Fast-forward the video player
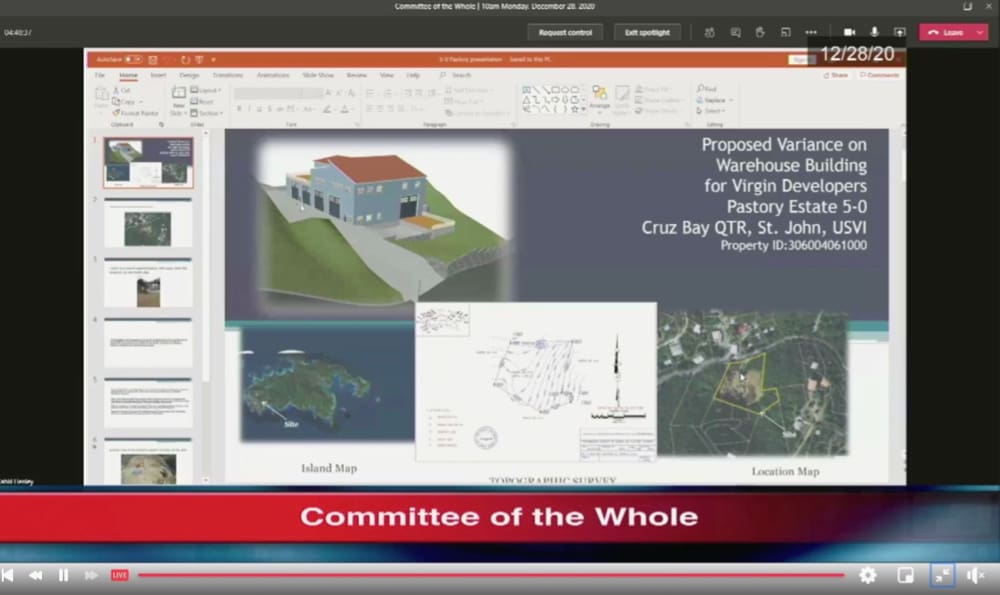The image size is (1000, 595). pyautogui.click(x=91, y=575)
